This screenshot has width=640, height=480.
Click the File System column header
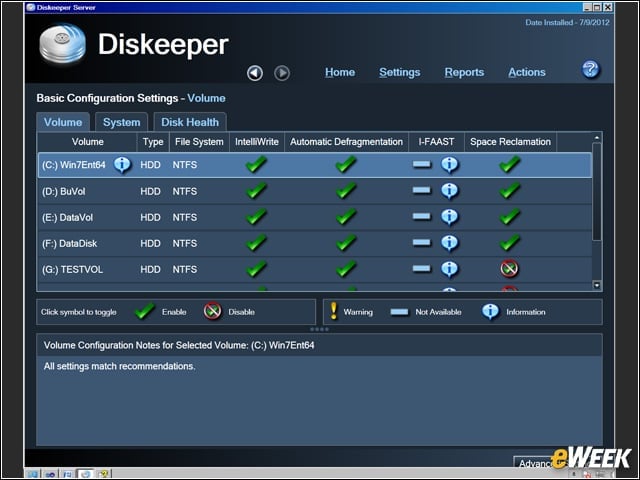199,142
